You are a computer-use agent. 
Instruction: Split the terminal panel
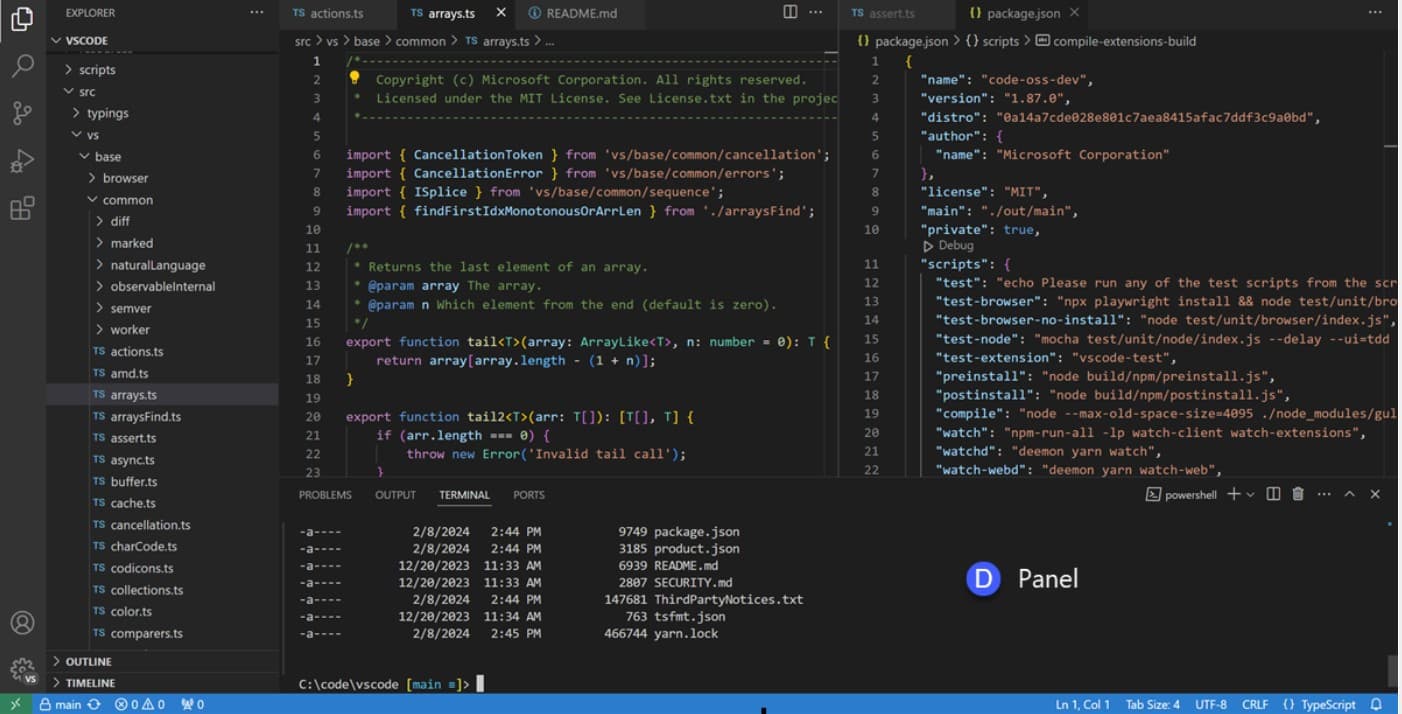[x=1273, y=494]
